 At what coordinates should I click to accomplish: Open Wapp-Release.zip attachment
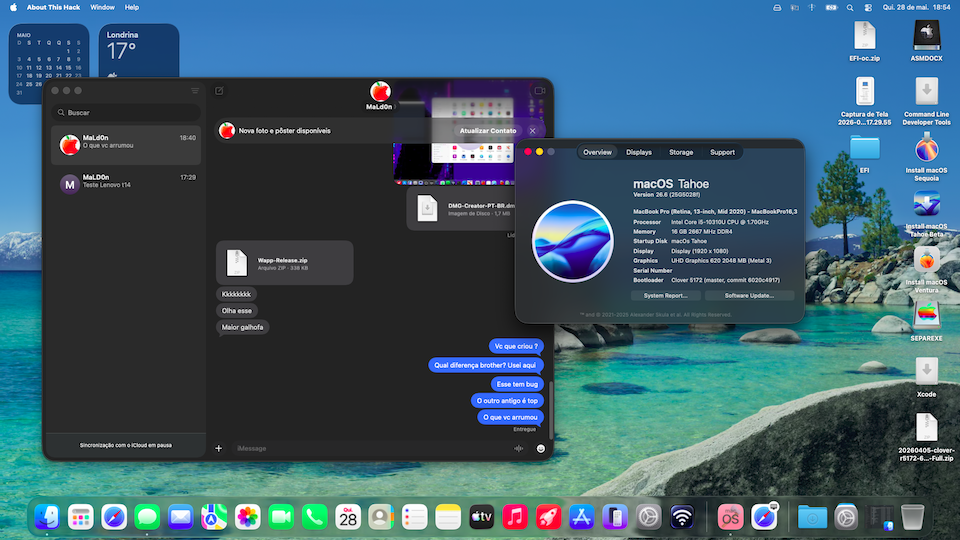click(x=285, y=263)
